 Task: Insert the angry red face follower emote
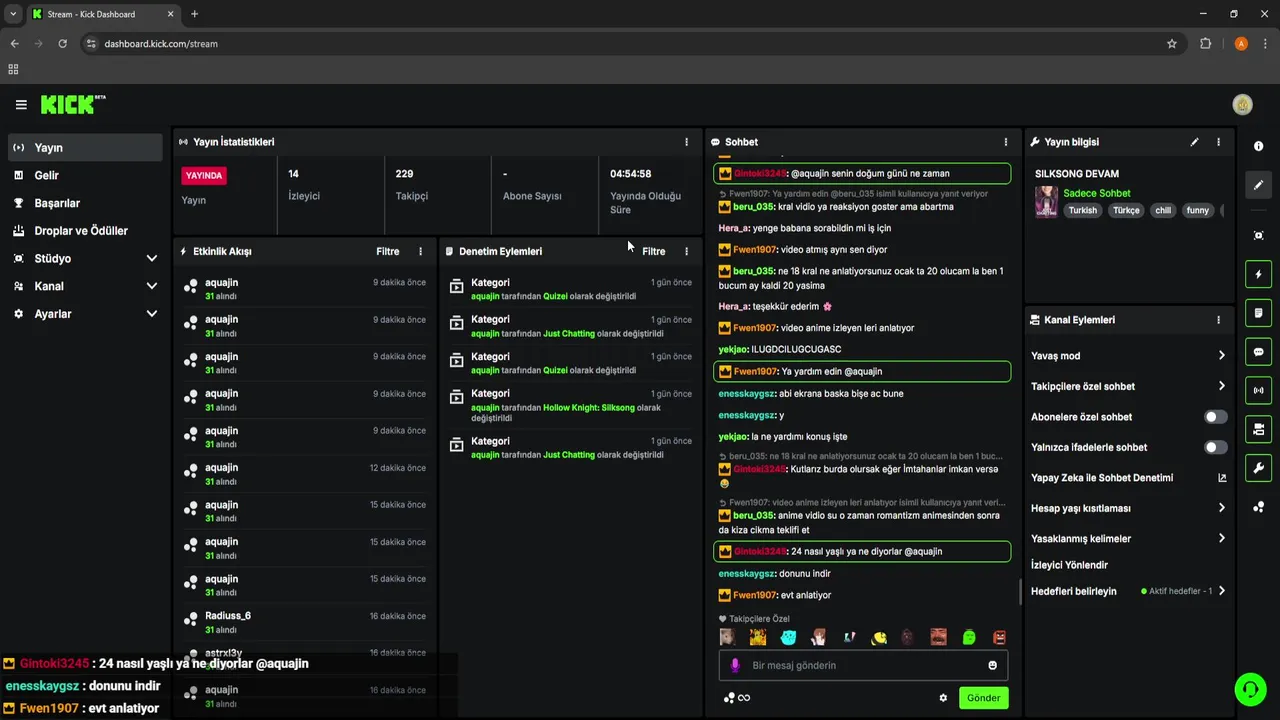tap(999, 637)
